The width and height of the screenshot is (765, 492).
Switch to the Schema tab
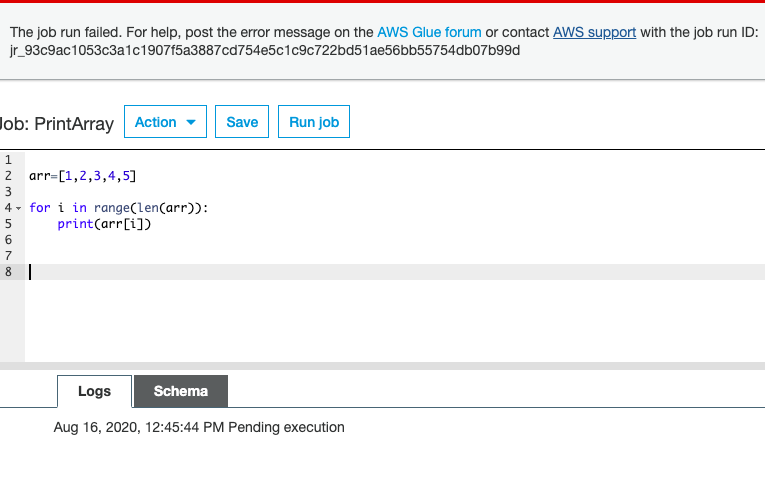tap(181, 391)
